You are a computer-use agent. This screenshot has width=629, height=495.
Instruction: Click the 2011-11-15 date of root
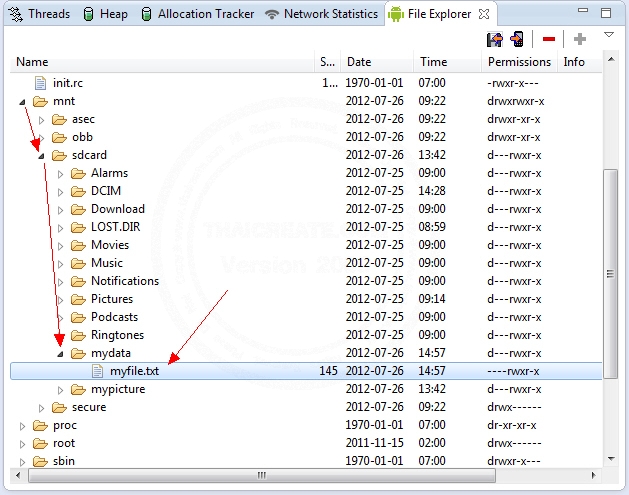pos(375,443)
